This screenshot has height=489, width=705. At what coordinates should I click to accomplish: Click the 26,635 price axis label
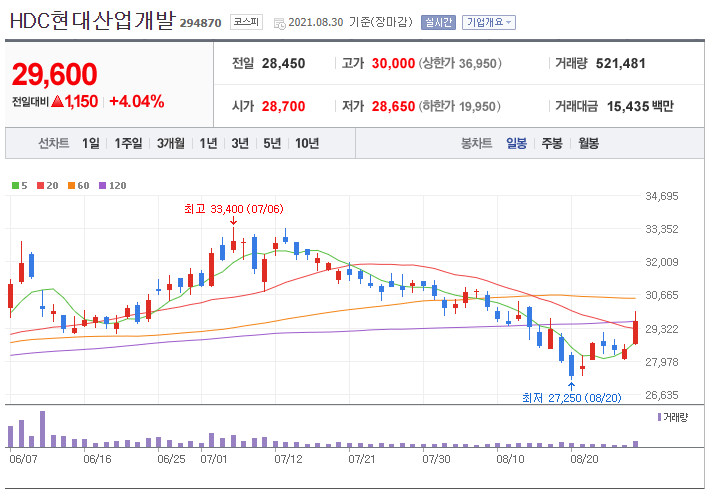(x=662, y=395)
